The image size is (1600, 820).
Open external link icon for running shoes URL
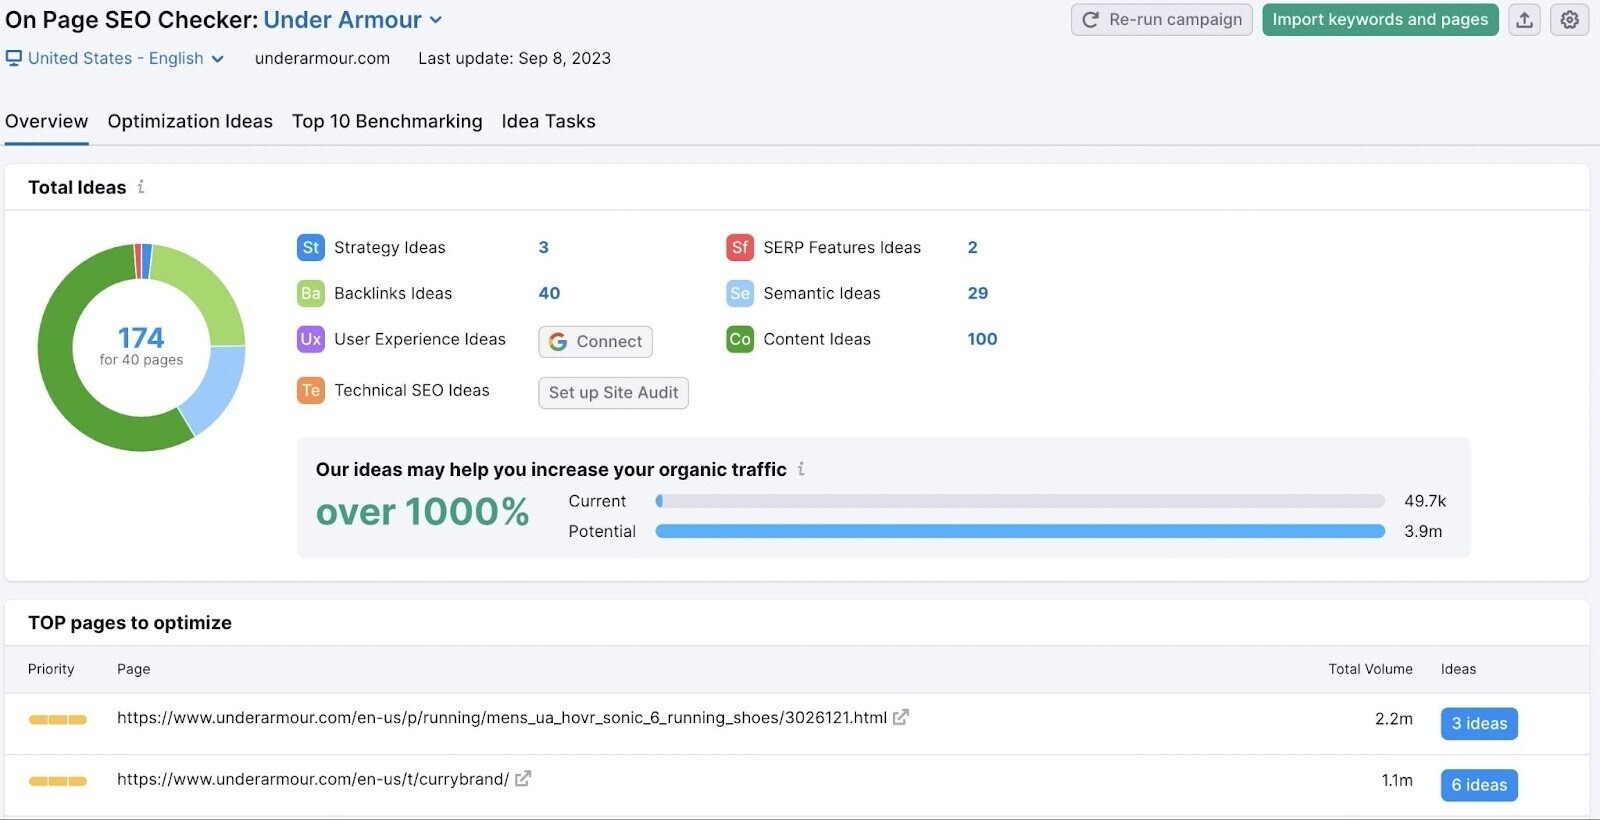click(x=901, y=717)
